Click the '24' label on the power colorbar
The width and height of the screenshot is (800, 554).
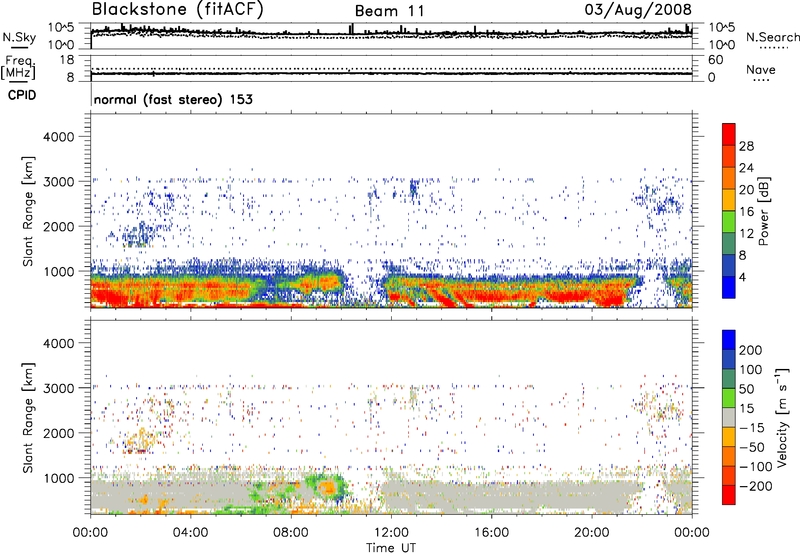(x=746, y=168)
